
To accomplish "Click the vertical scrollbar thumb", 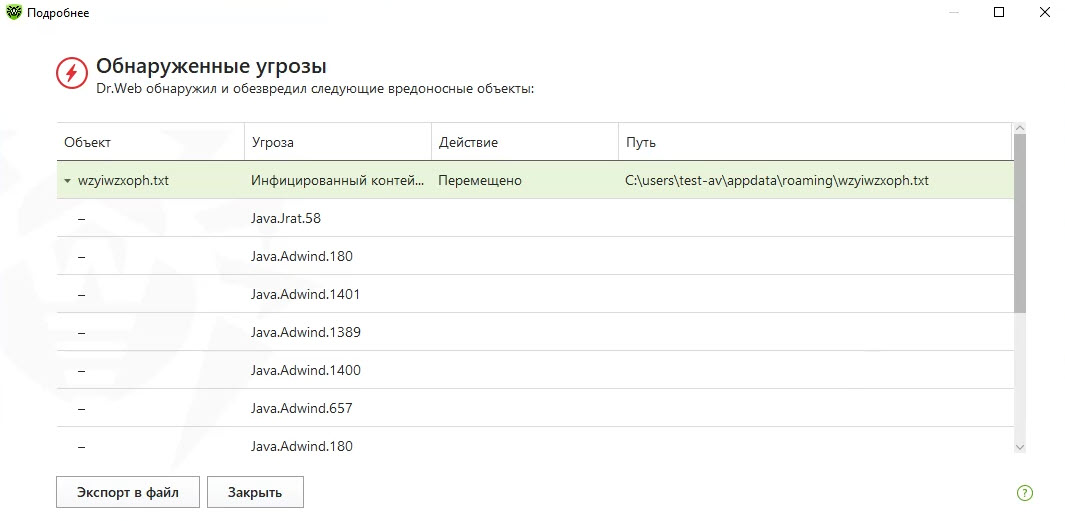I will [x=1020, y=222].
